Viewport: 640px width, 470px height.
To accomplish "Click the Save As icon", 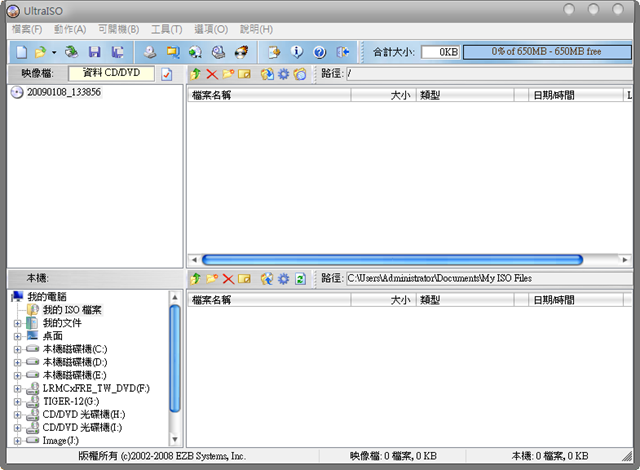I will click(118, 52).
